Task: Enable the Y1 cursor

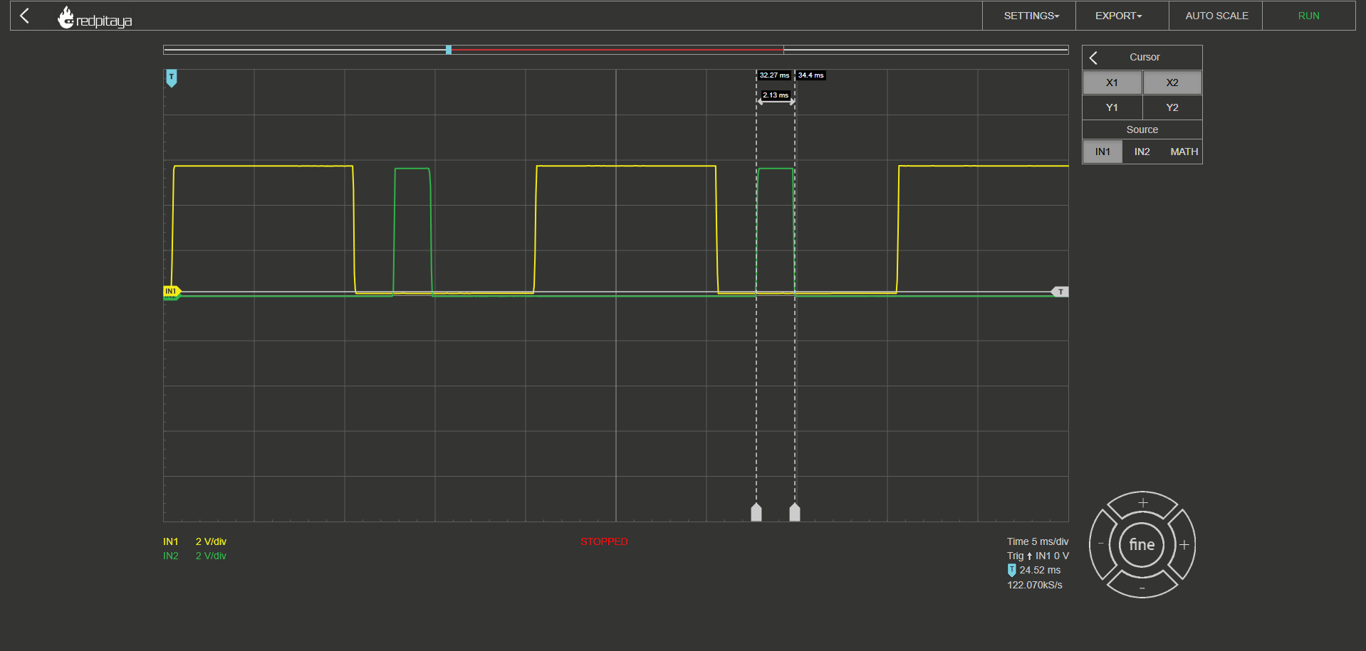Action: point(1112,107)
